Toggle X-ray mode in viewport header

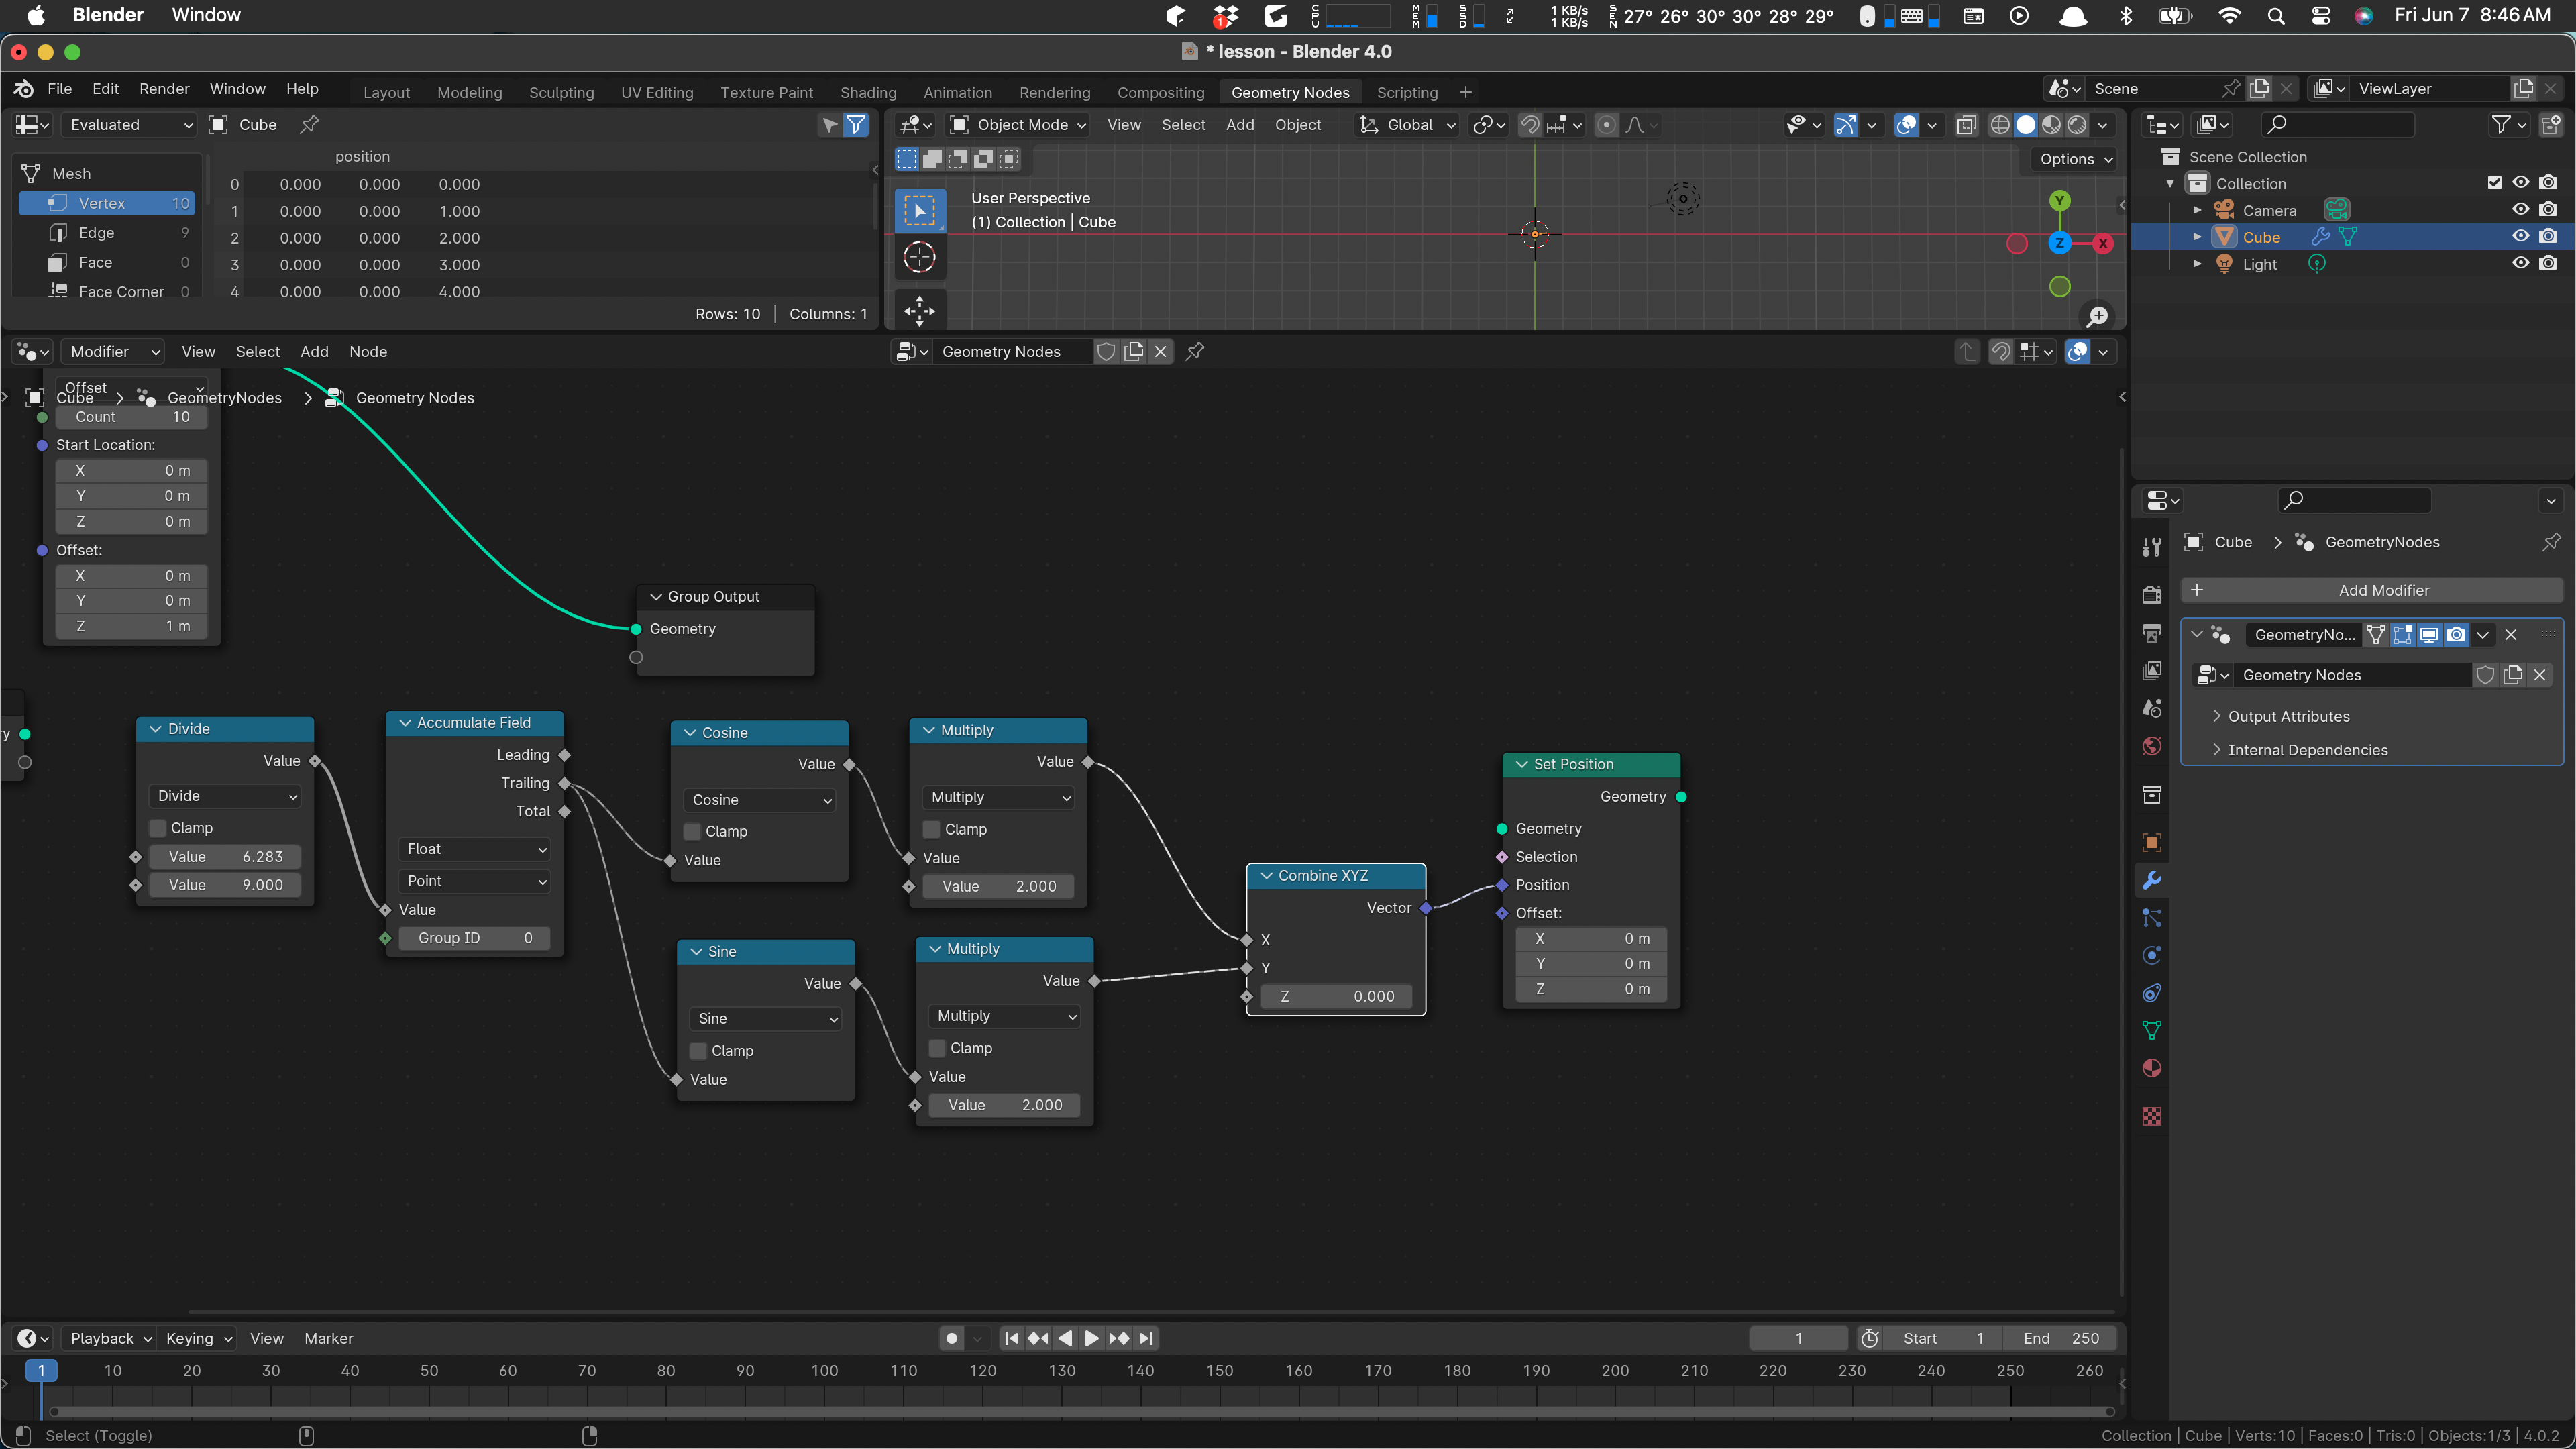point(1967,125)
